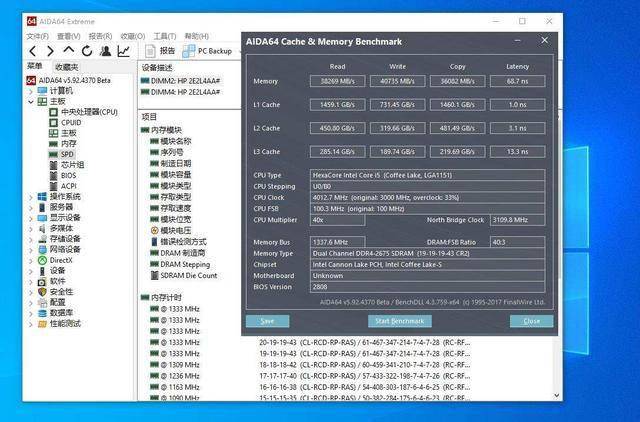Click the Up one level arrow icon
Screen dimensions: 640x422
pos(68,51)
